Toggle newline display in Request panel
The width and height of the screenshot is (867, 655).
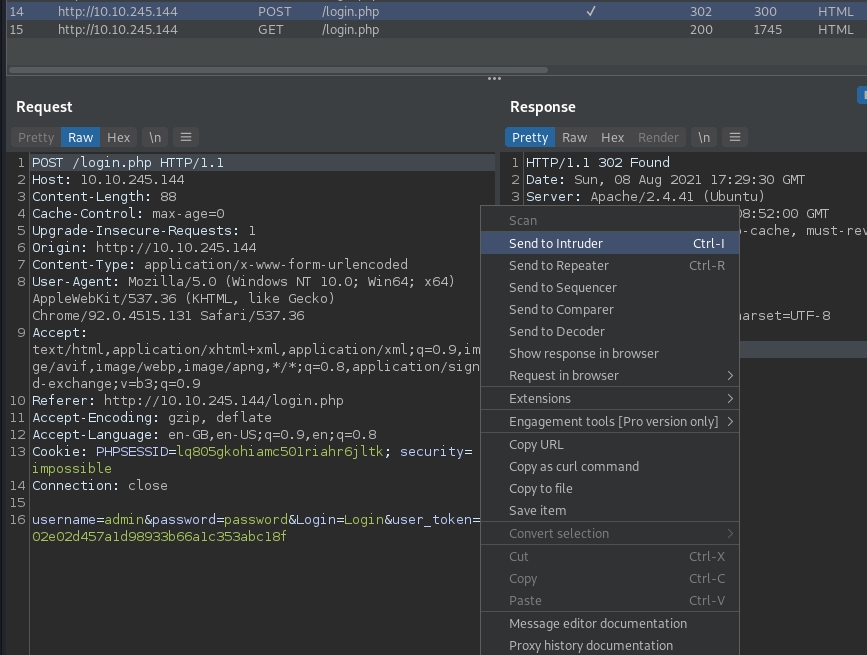point(154,137)
